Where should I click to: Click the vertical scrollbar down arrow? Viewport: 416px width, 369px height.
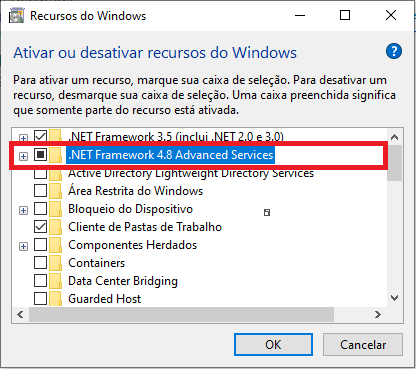[395, 298]
